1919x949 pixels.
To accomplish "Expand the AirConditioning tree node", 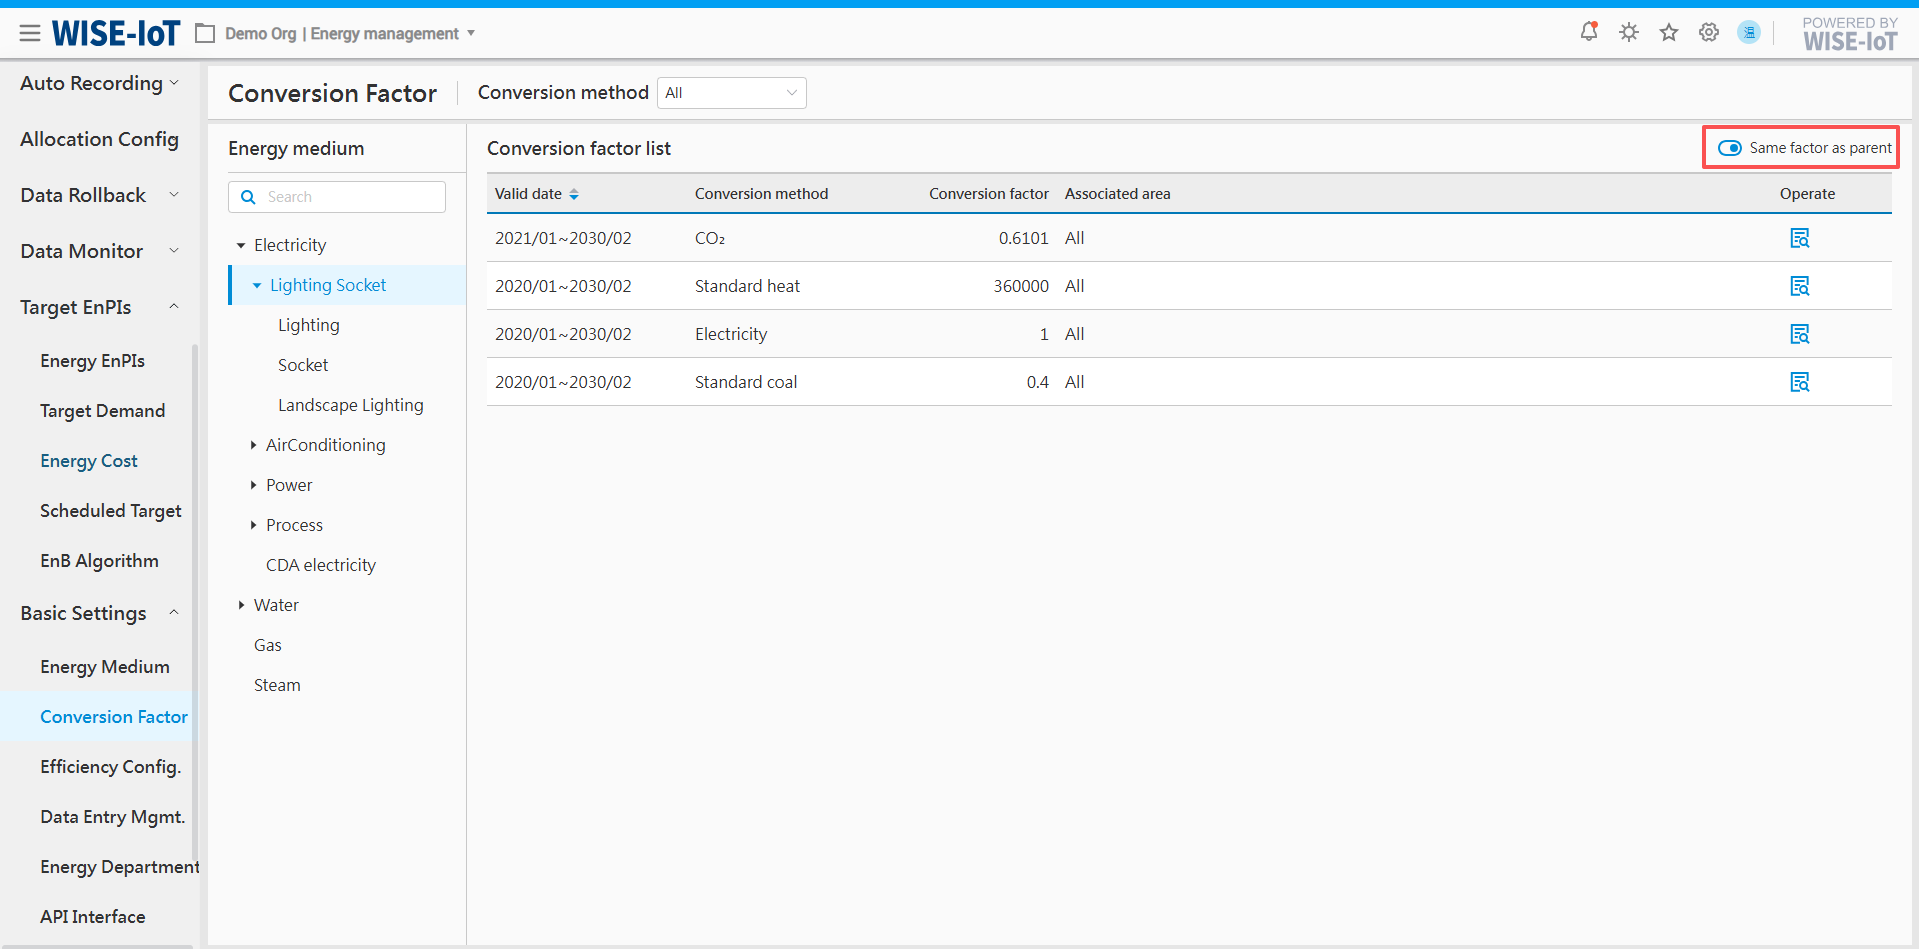I will tap(253, 445).
